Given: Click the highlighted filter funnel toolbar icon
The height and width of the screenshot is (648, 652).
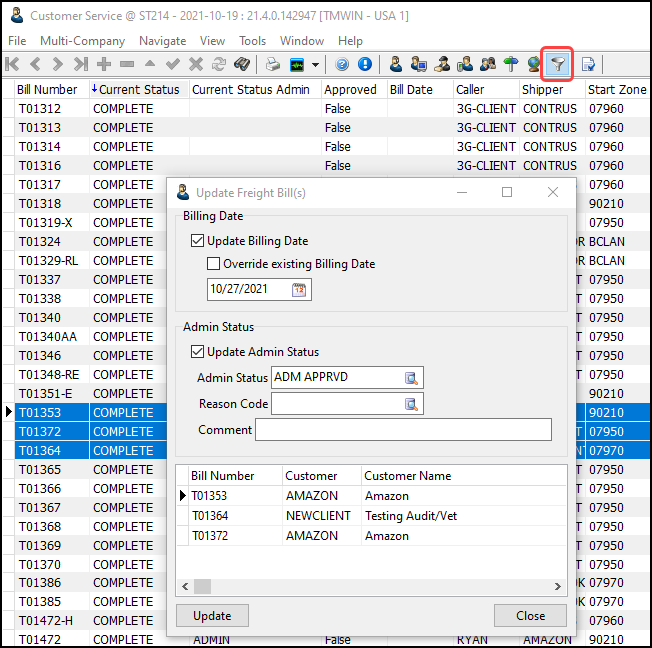Looking at the screenshot, I should 559,64.
